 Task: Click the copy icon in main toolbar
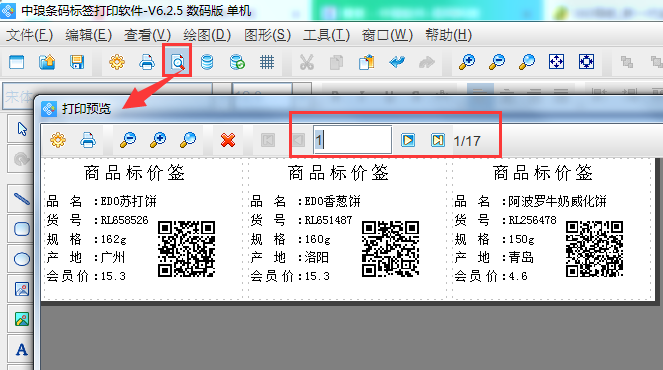click(x=337, y=62)
